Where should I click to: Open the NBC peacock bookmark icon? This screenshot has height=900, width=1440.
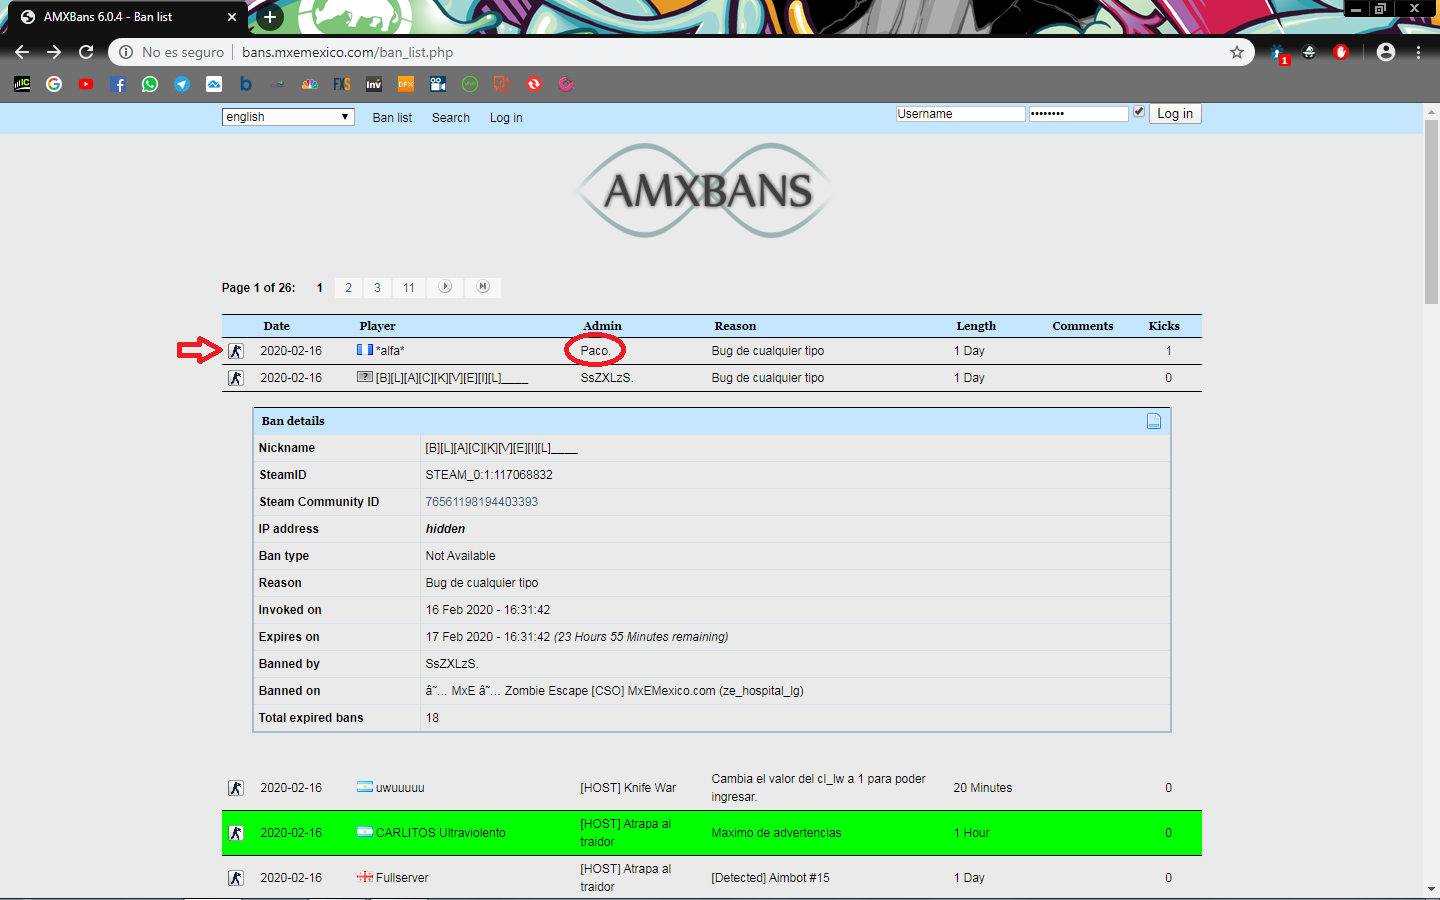[x=310, y=84]
